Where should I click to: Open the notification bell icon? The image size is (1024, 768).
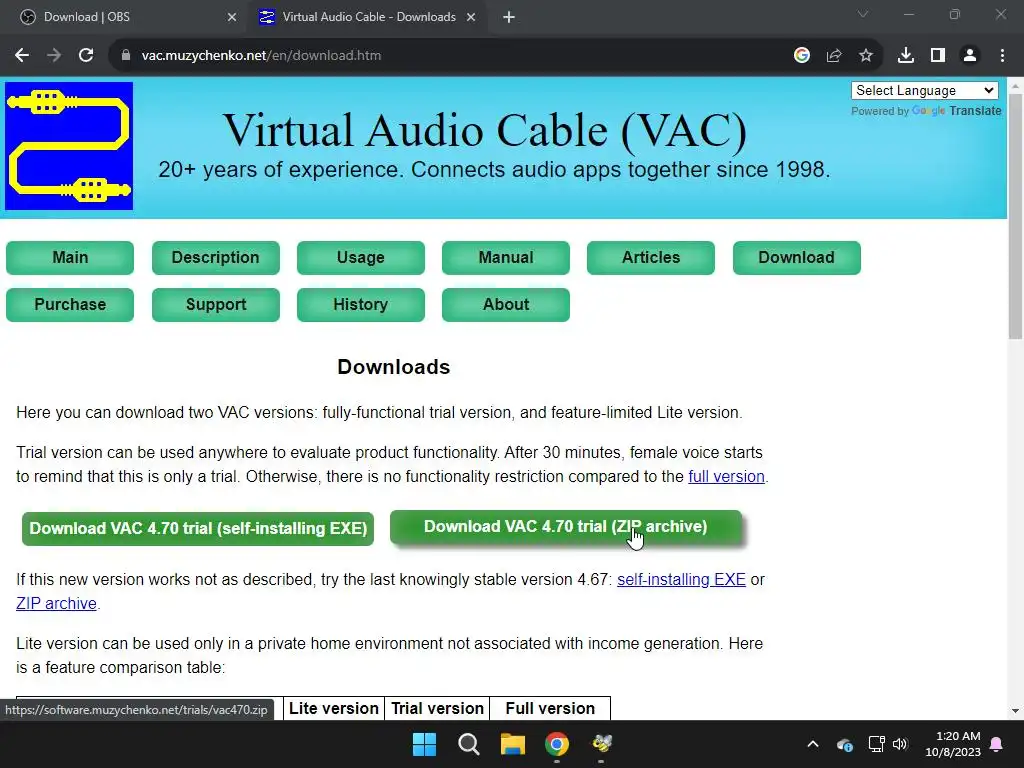997,744
